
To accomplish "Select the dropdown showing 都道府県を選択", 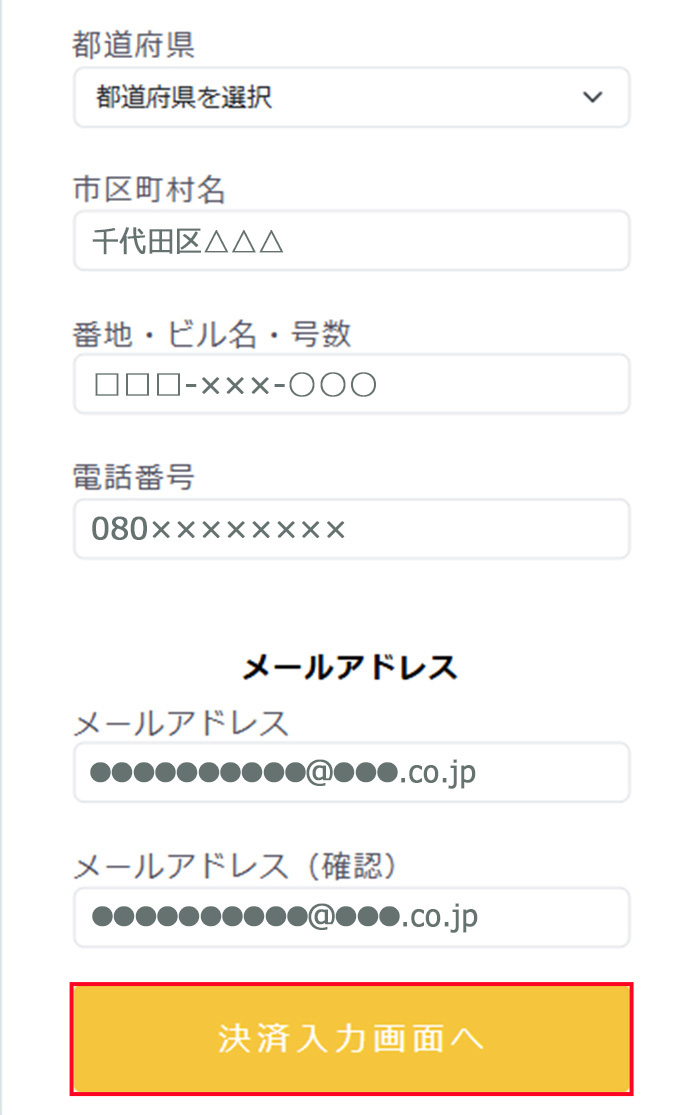I will point(350,97).
